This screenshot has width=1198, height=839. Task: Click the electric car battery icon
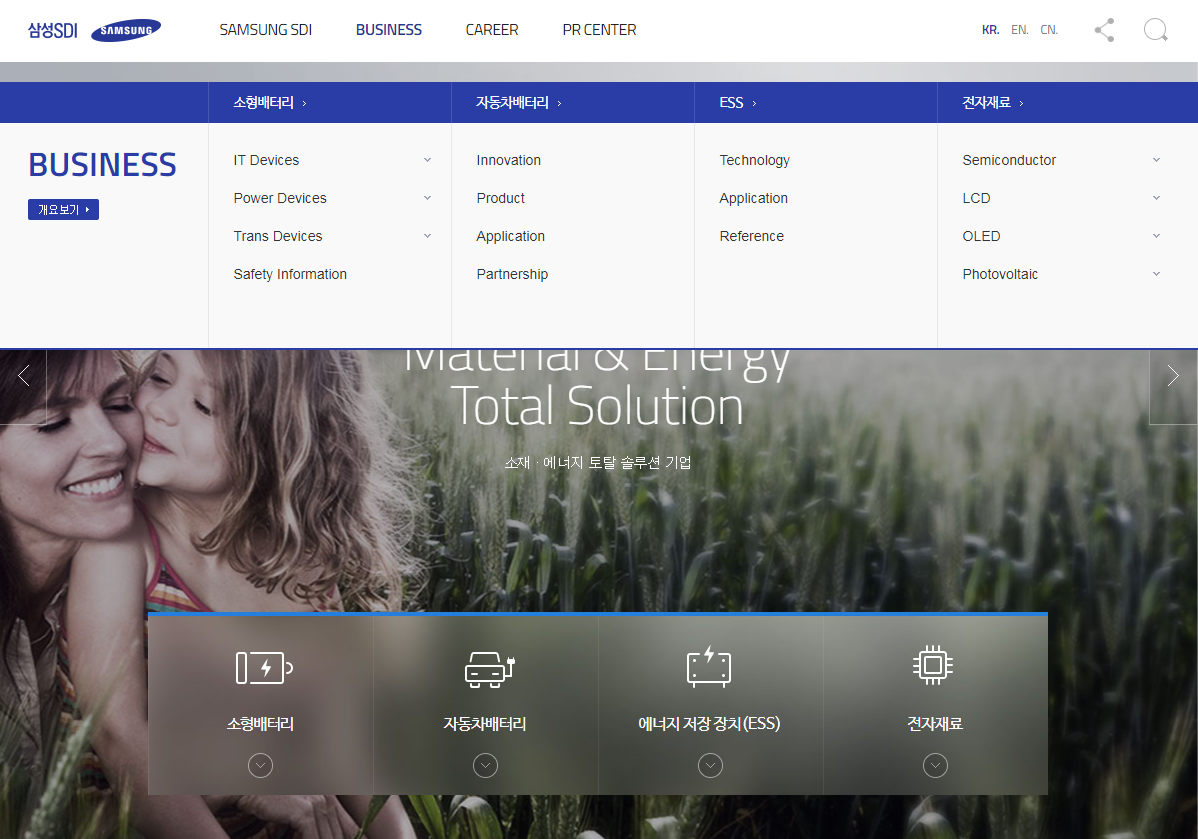490,669
